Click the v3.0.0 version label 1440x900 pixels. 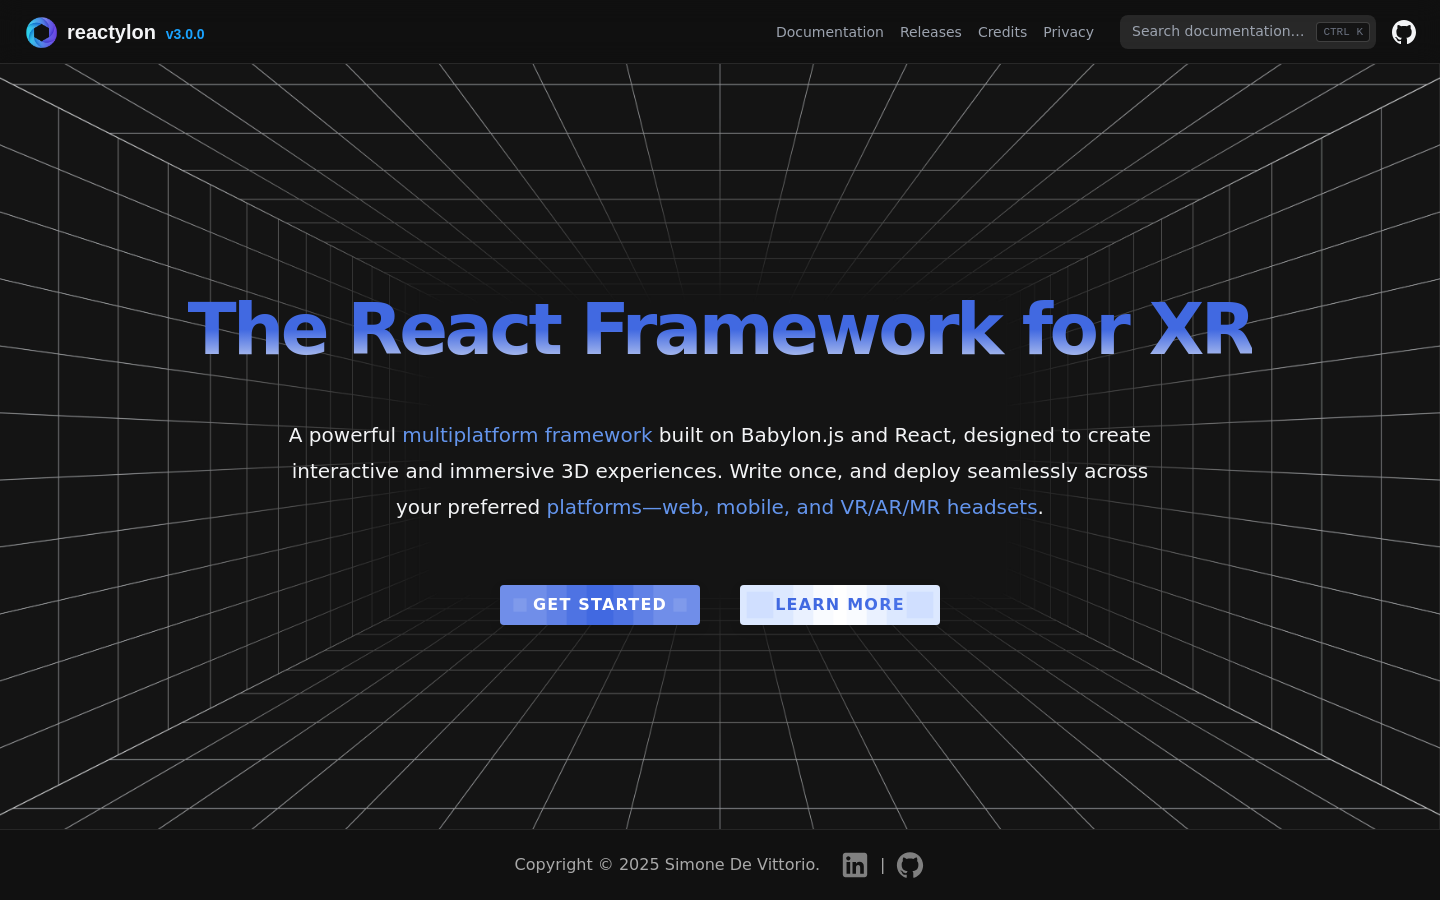pos(185,34)
